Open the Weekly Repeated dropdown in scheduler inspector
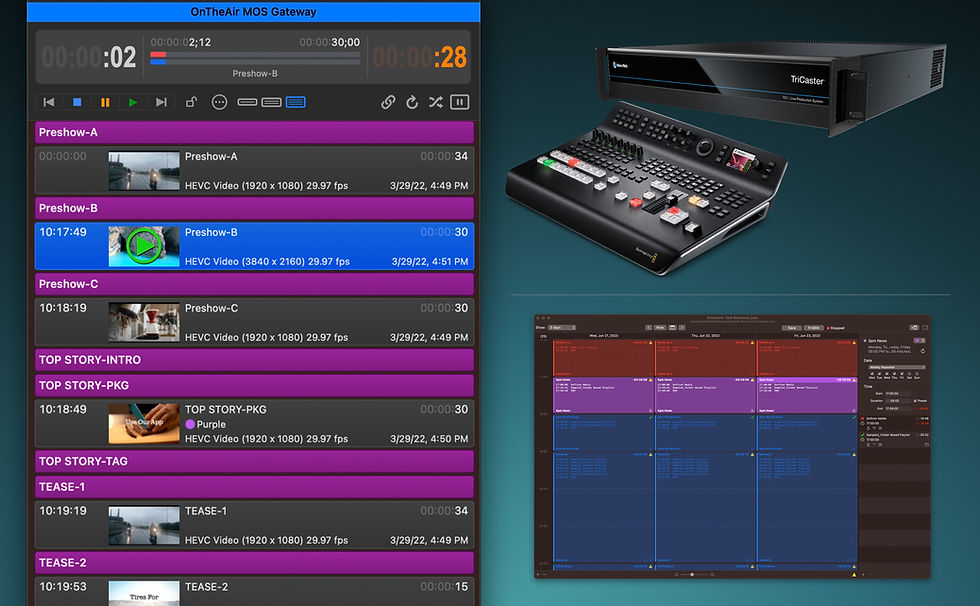This screenshot has width=980, height=606. coord(897,367)
